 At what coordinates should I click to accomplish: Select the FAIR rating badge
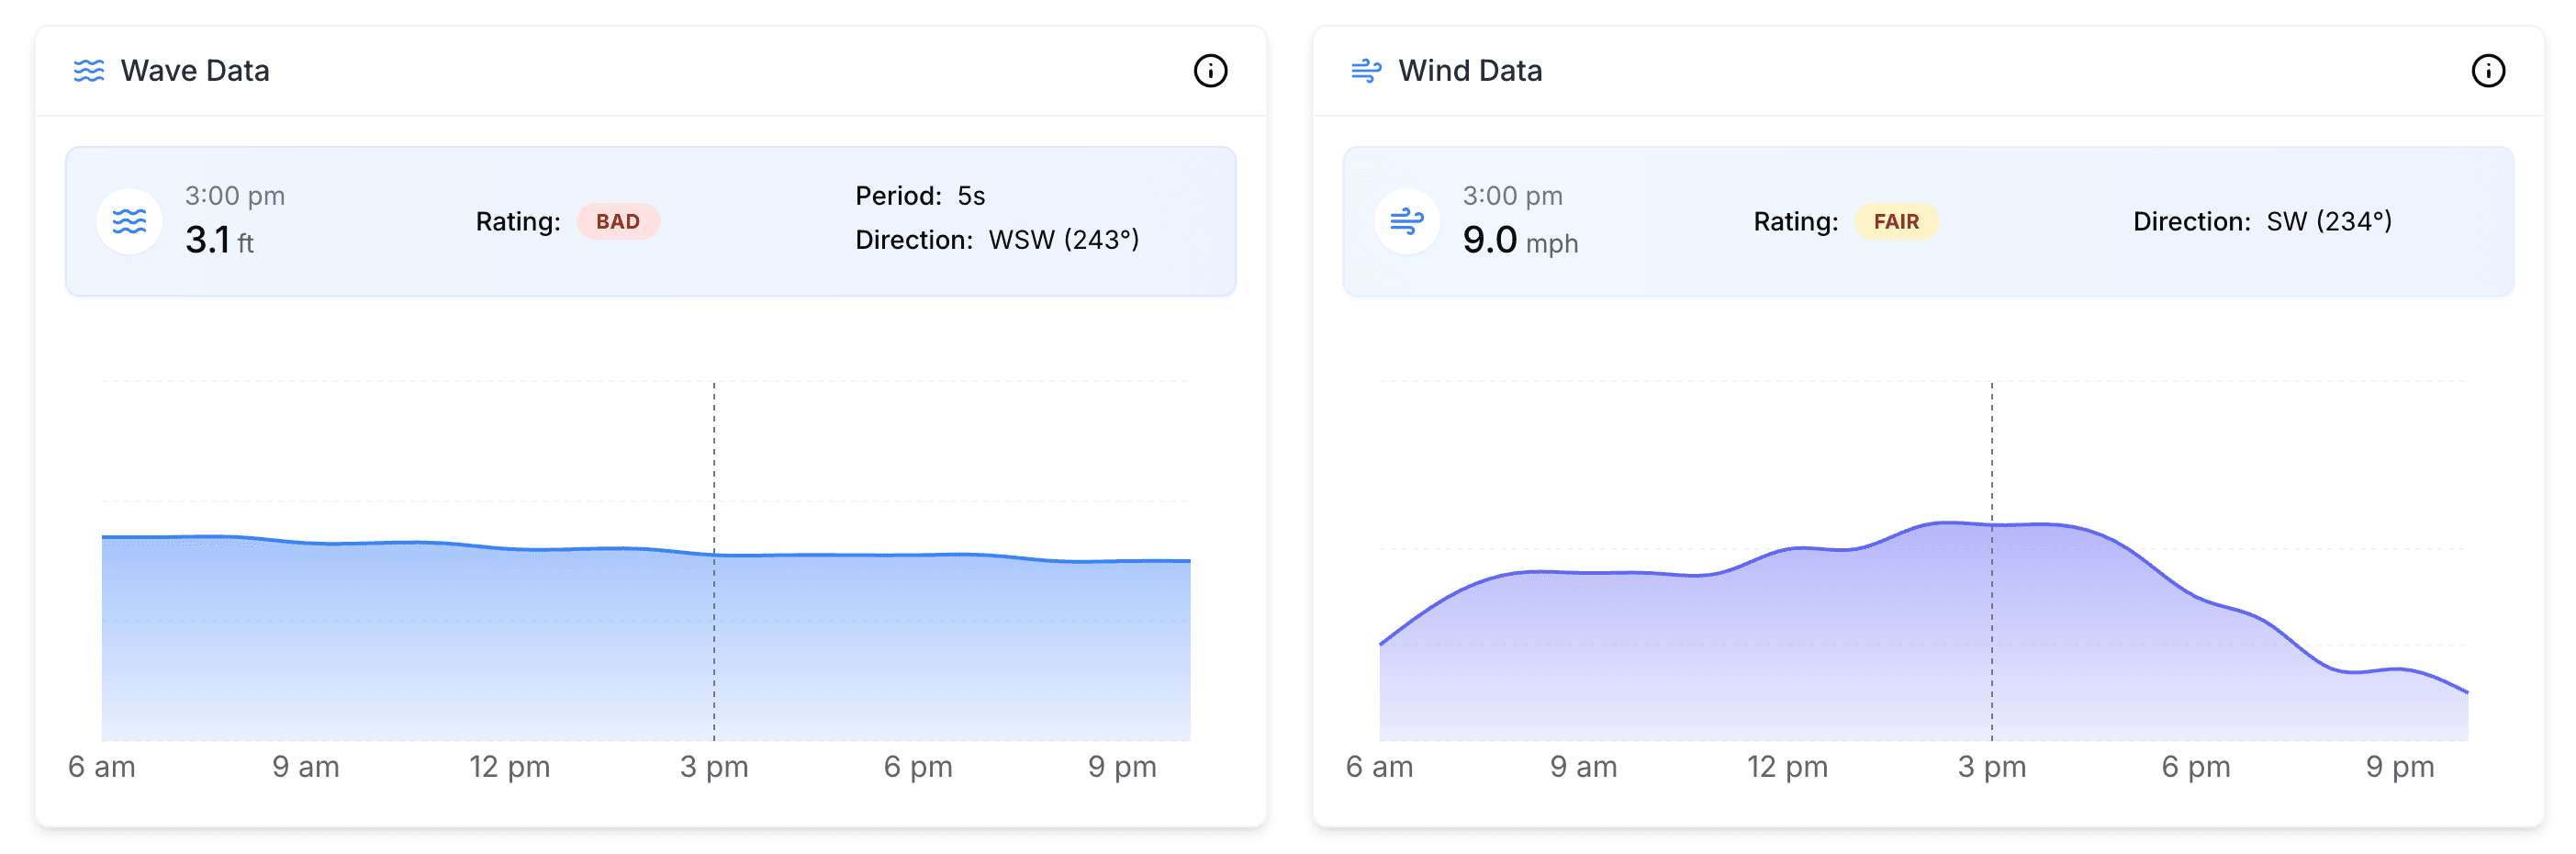click(1894, 222)
